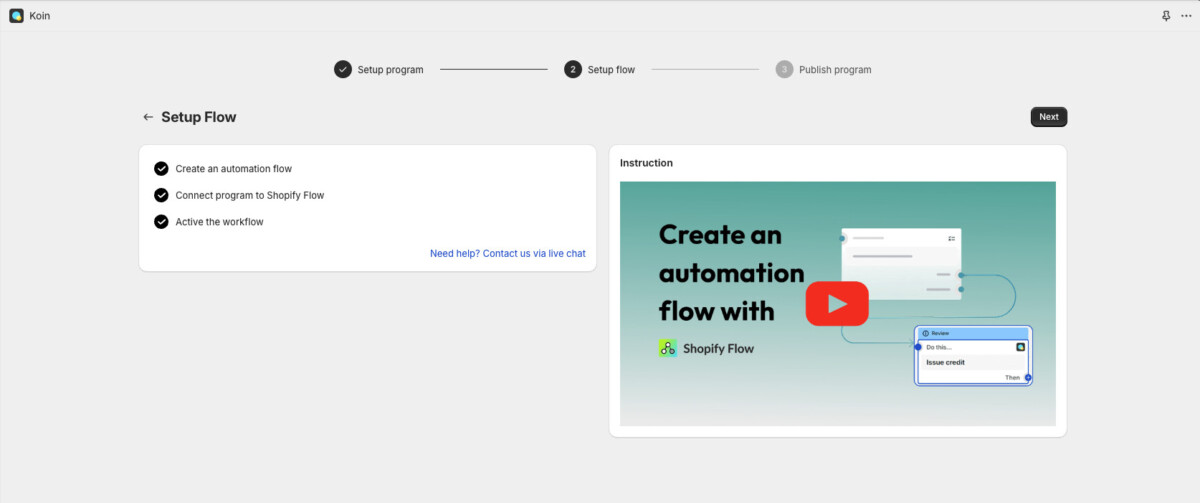Image resolution: width=1200 pixels, height=503 pixels.
Task: Click the Instruction heading
Action: coord(646,163)
